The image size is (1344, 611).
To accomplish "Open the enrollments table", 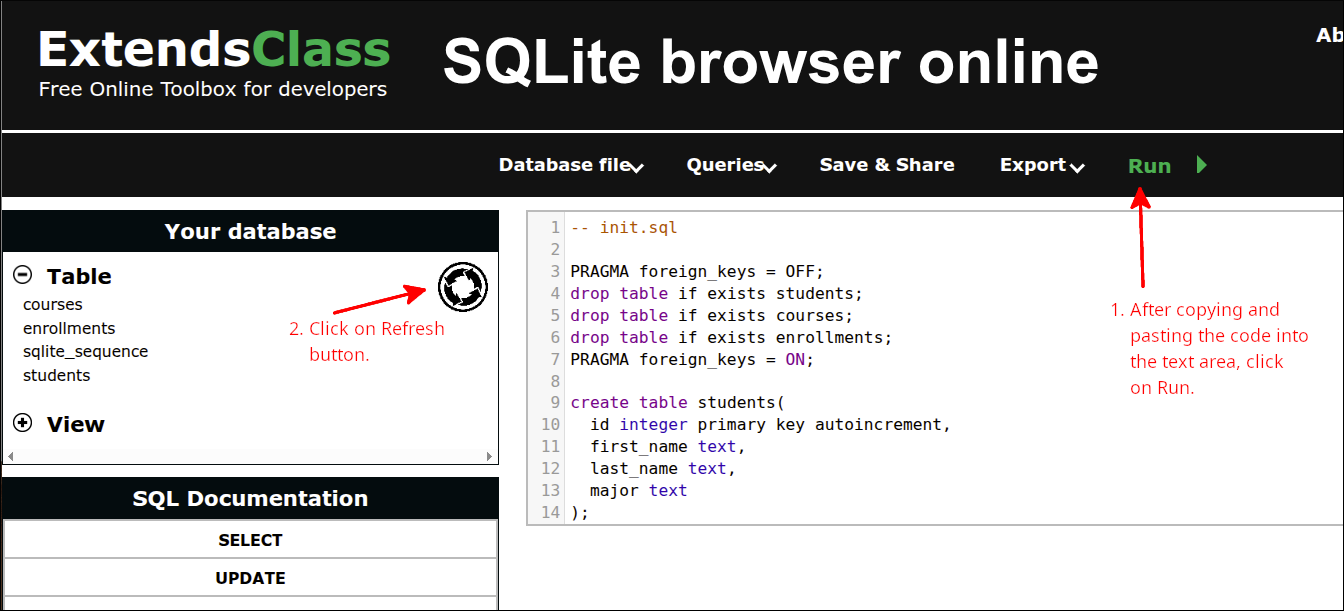I will (69, 327).
